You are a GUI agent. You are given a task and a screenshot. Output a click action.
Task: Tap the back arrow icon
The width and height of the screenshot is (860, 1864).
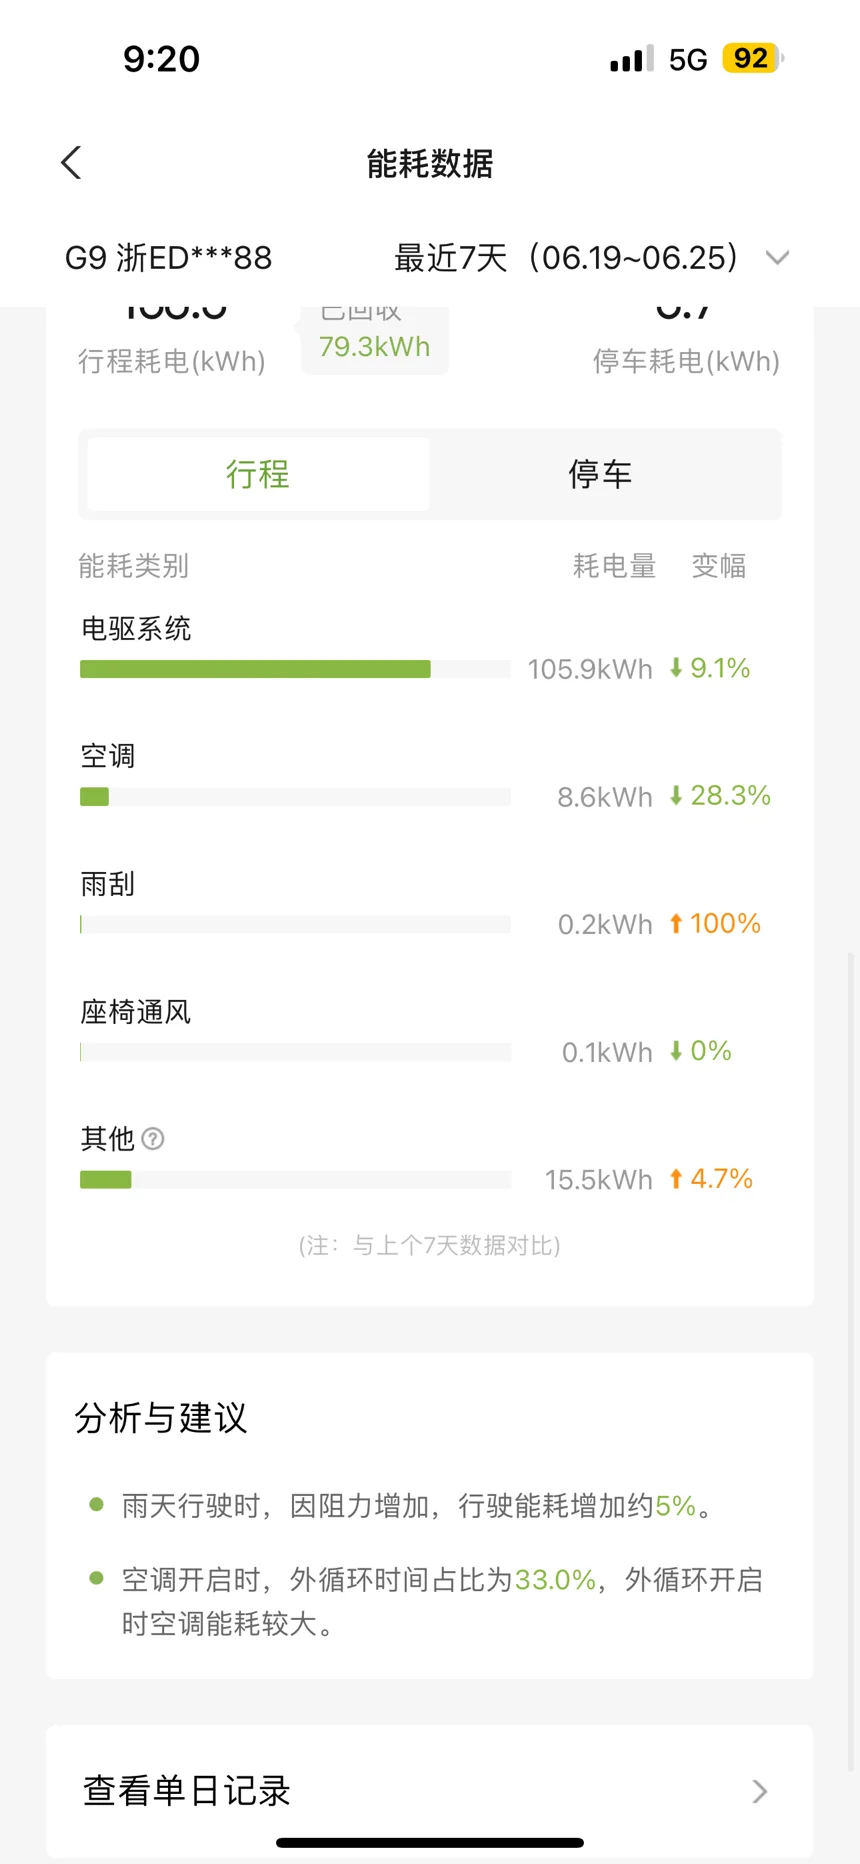click(x=71, y=163)
